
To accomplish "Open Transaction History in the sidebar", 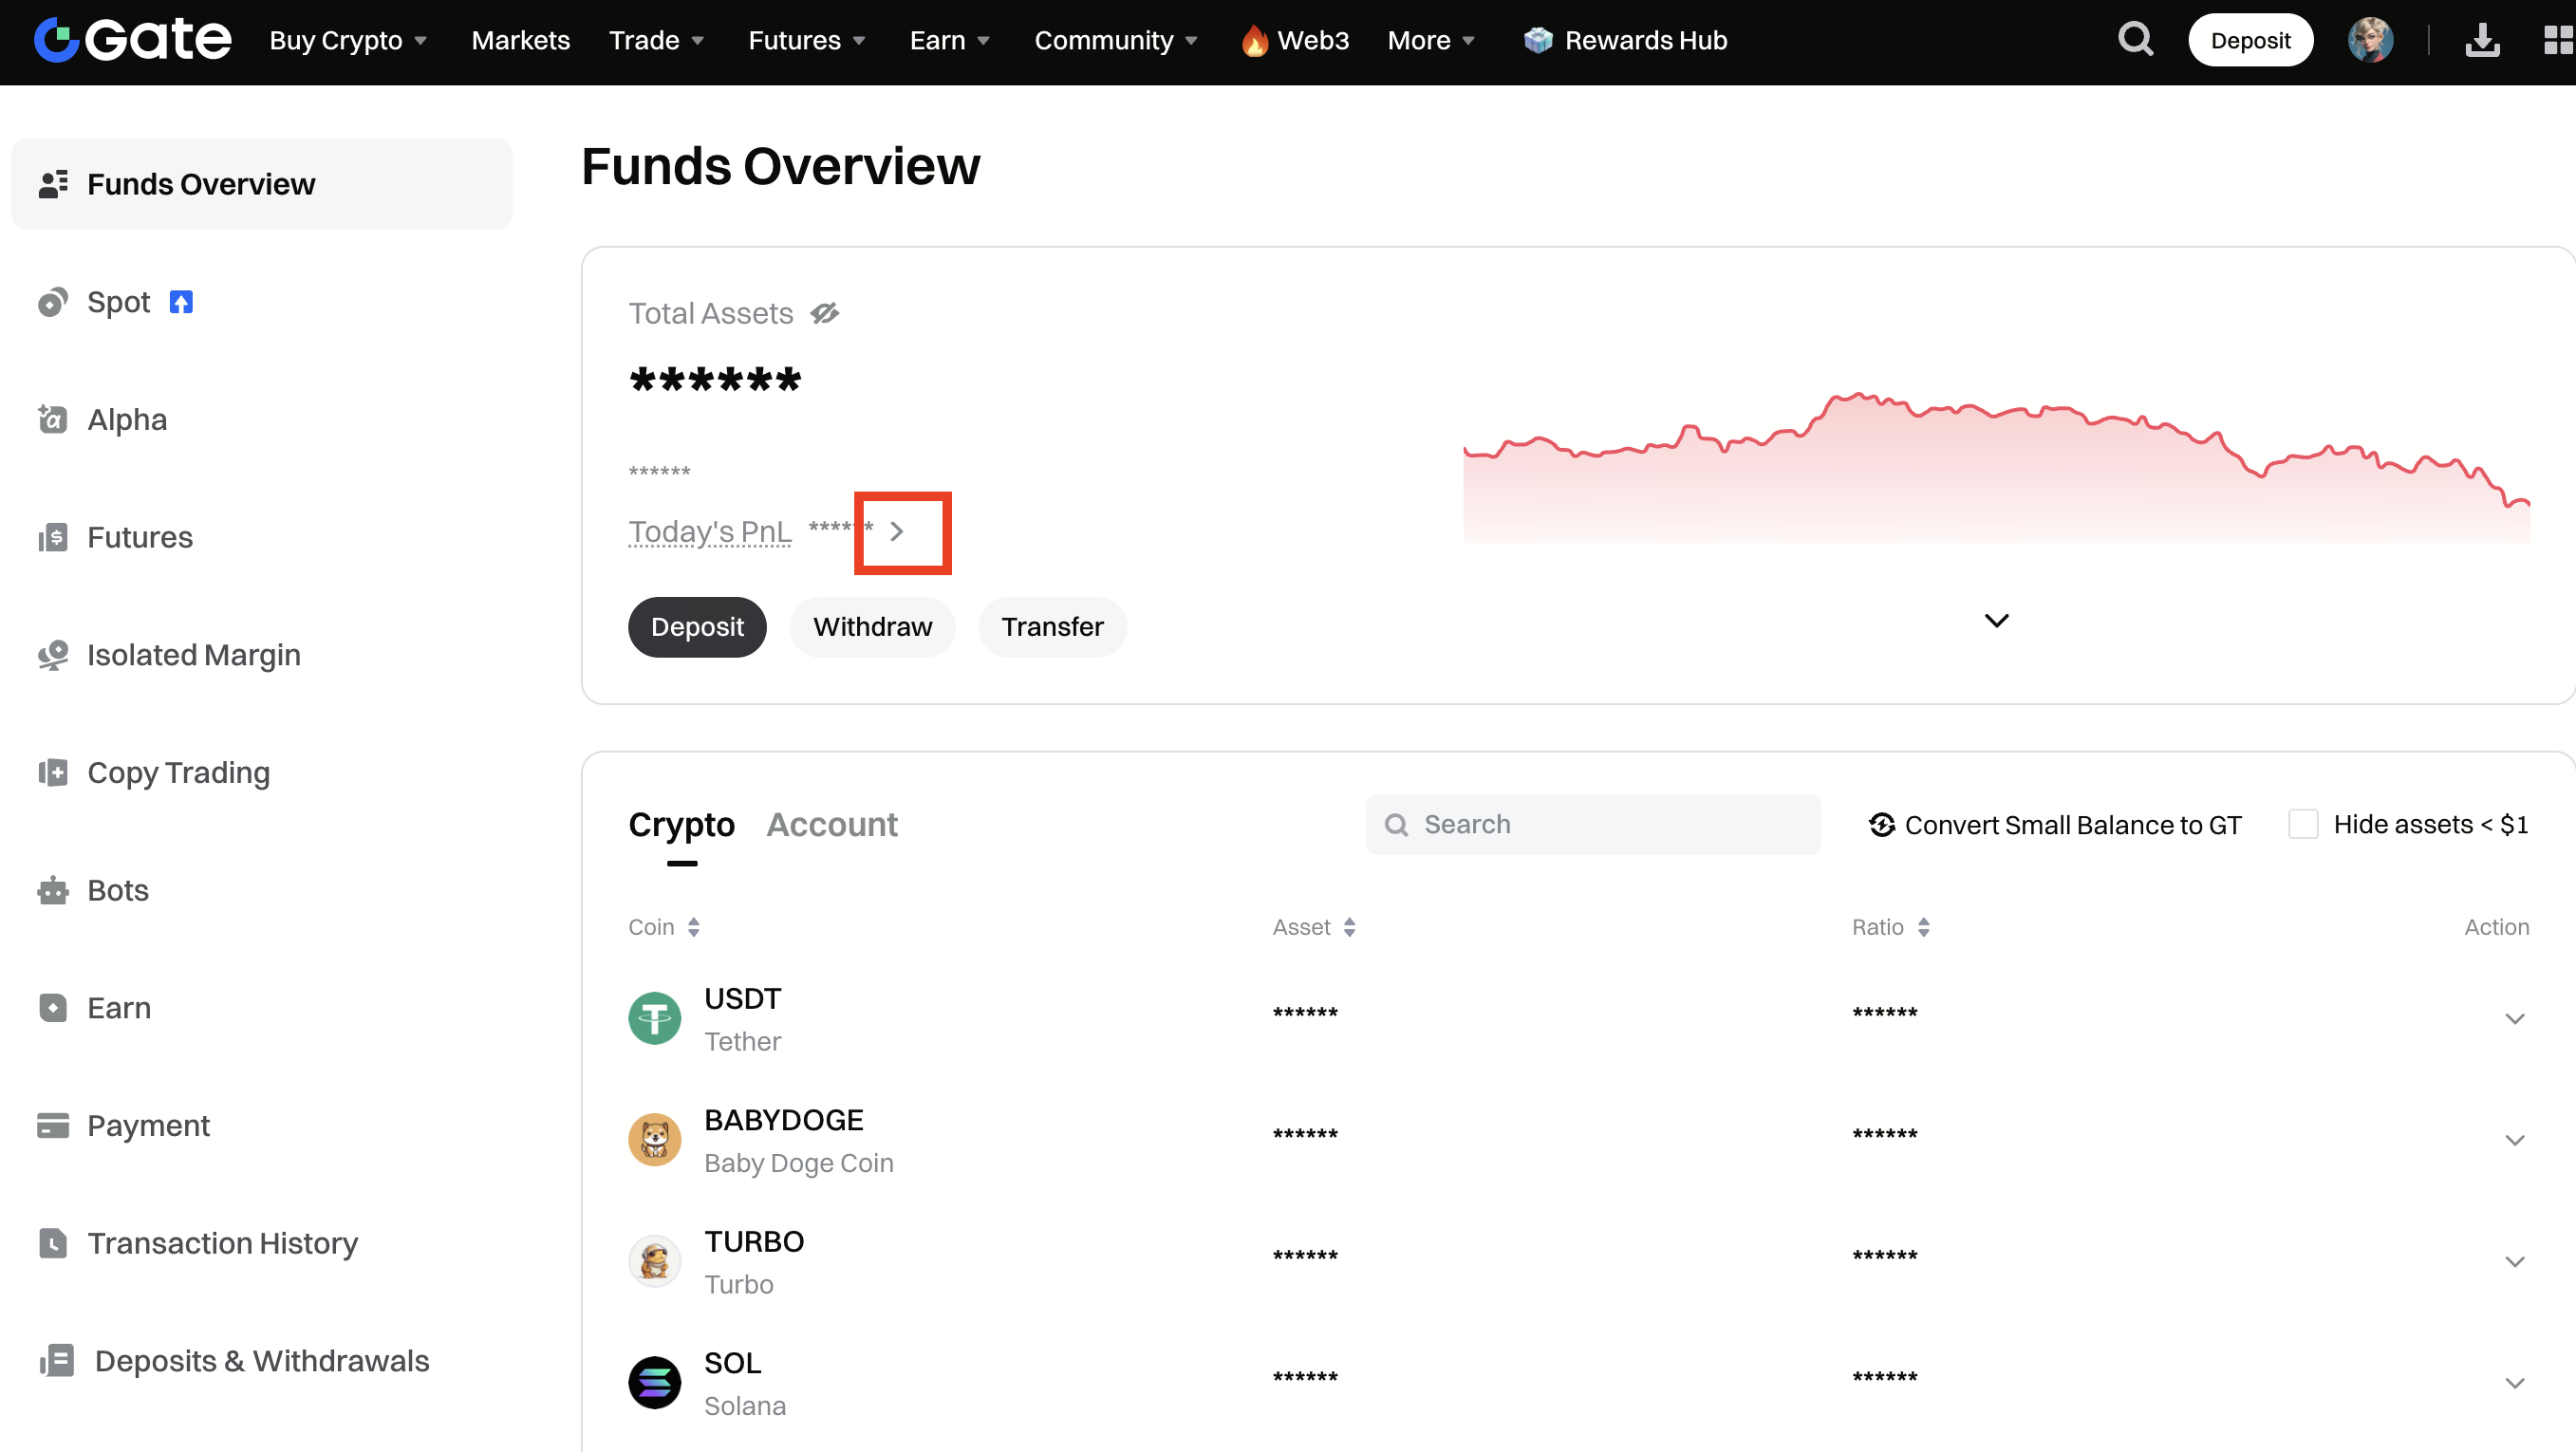I will (x=222, y=1243).
